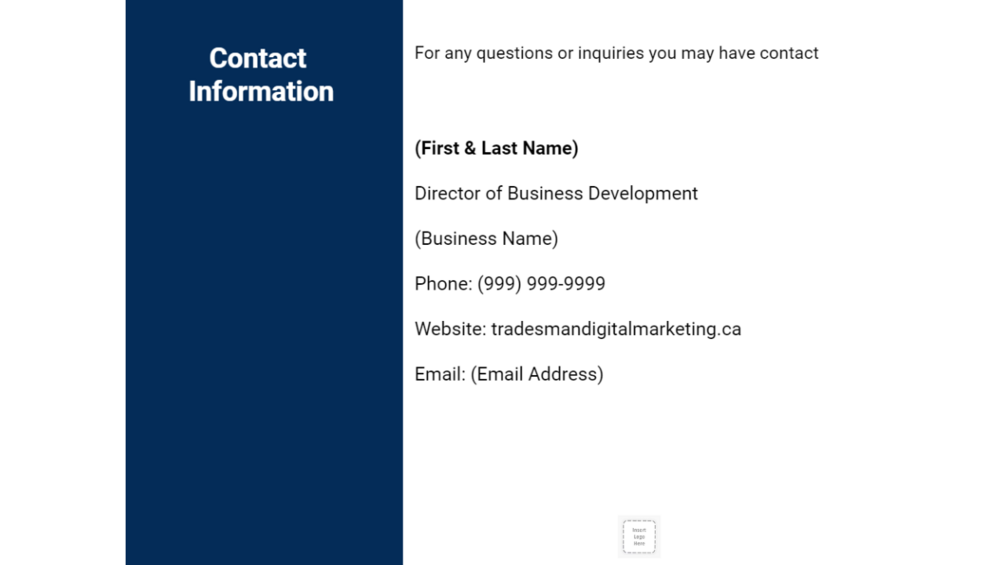Select the Contact Information heading
The height and width of the screenshot is (565, 1005).
(260, 75)
